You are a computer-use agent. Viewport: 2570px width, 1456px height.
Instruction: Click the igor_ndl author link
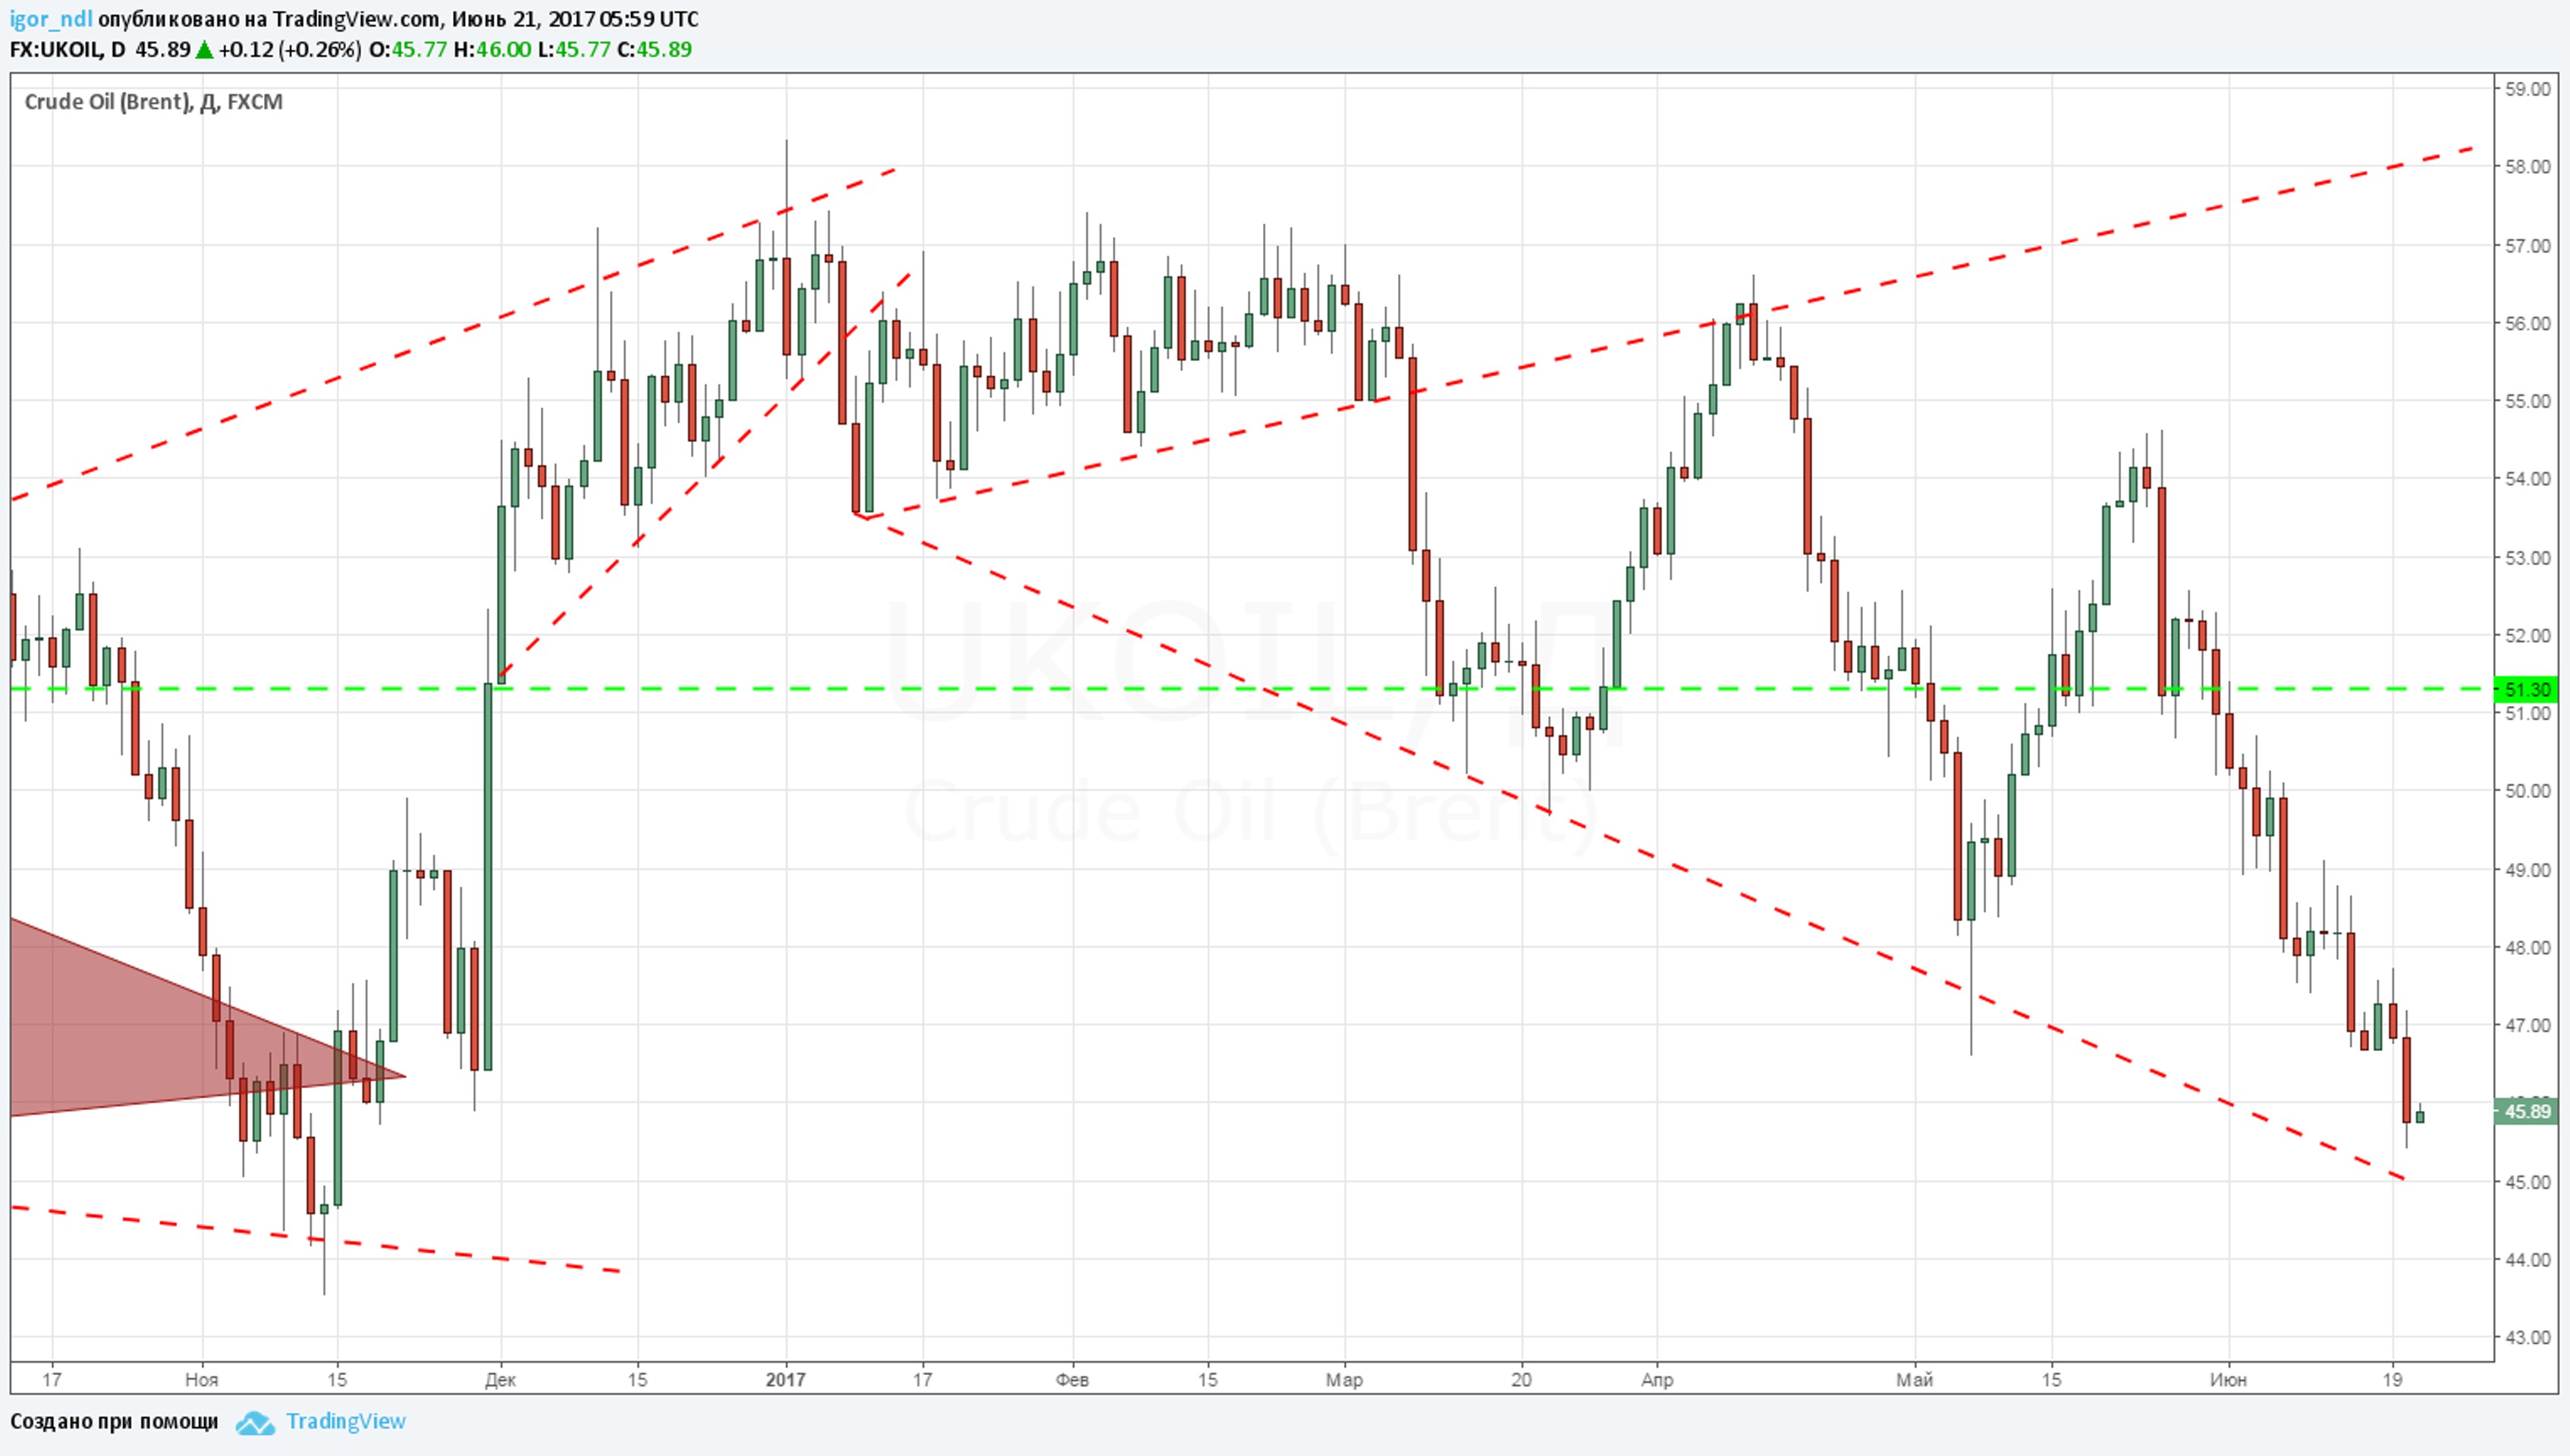tap(50, 19)
